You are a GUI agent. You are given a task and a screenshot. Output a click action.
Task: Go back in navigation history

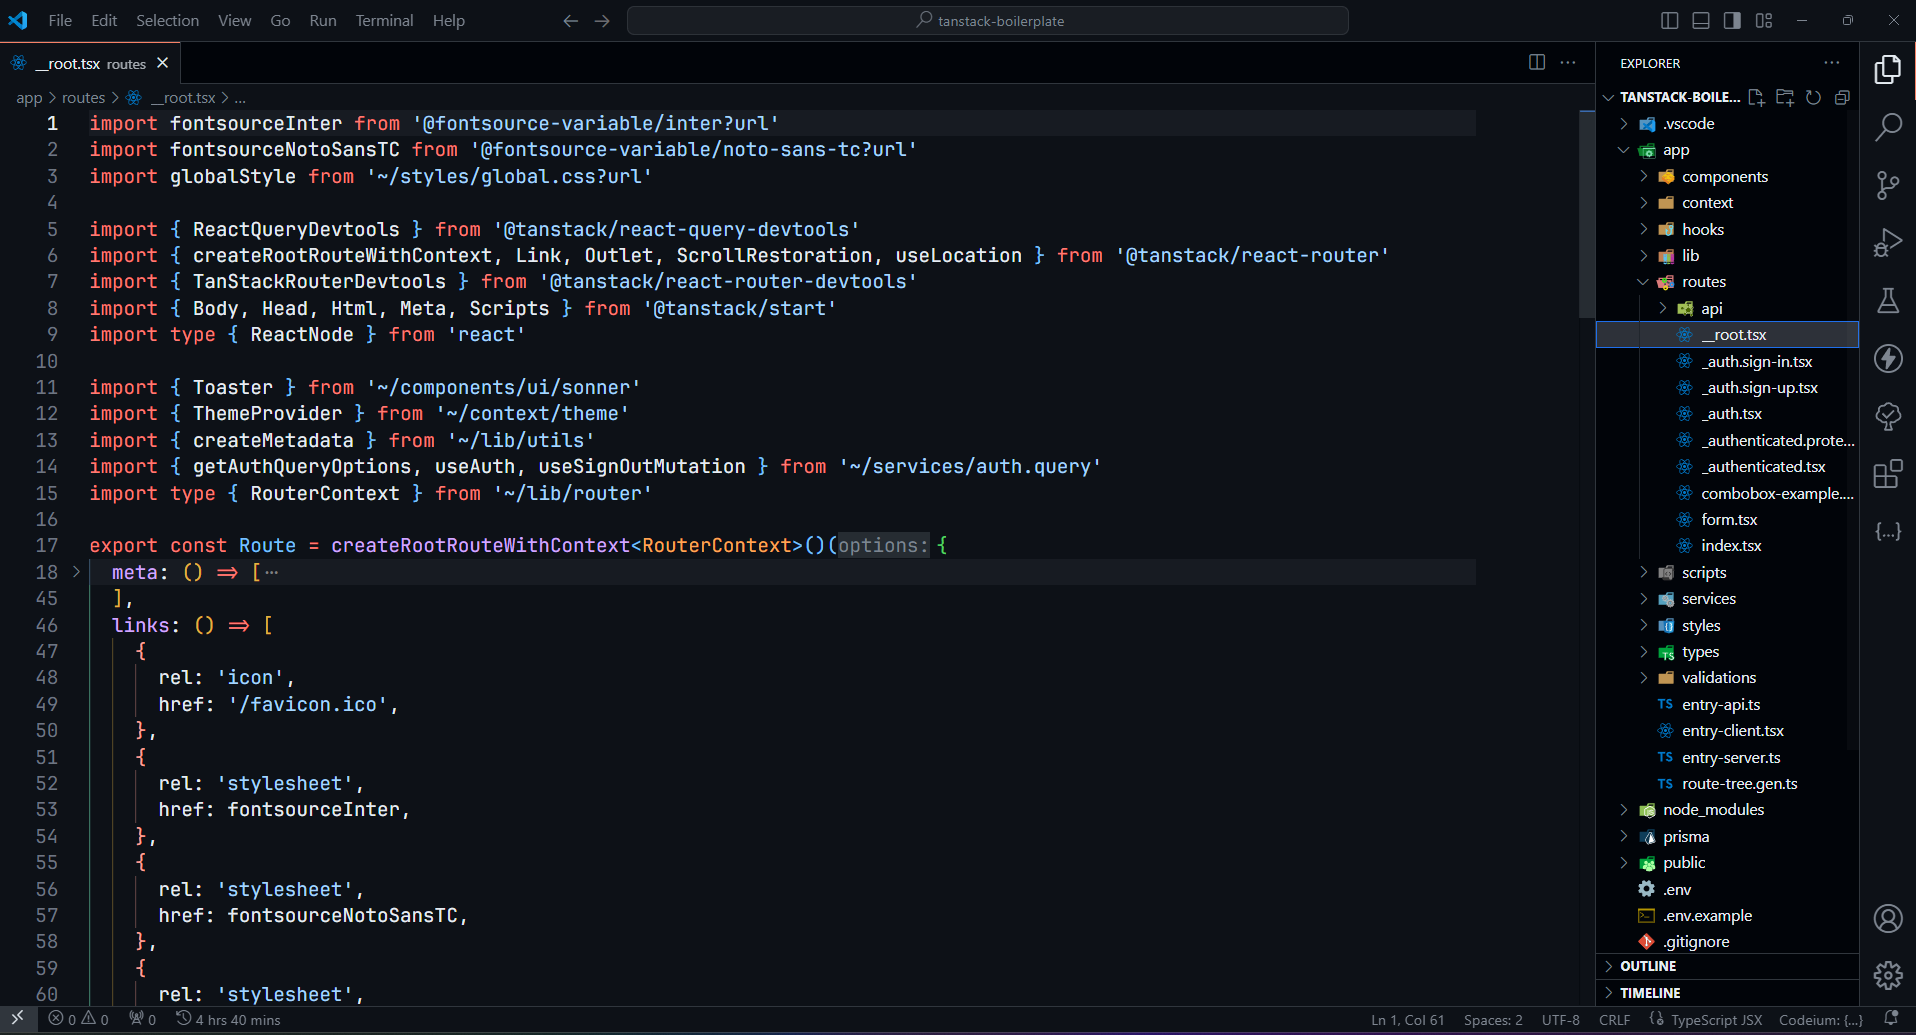[570, 20]
